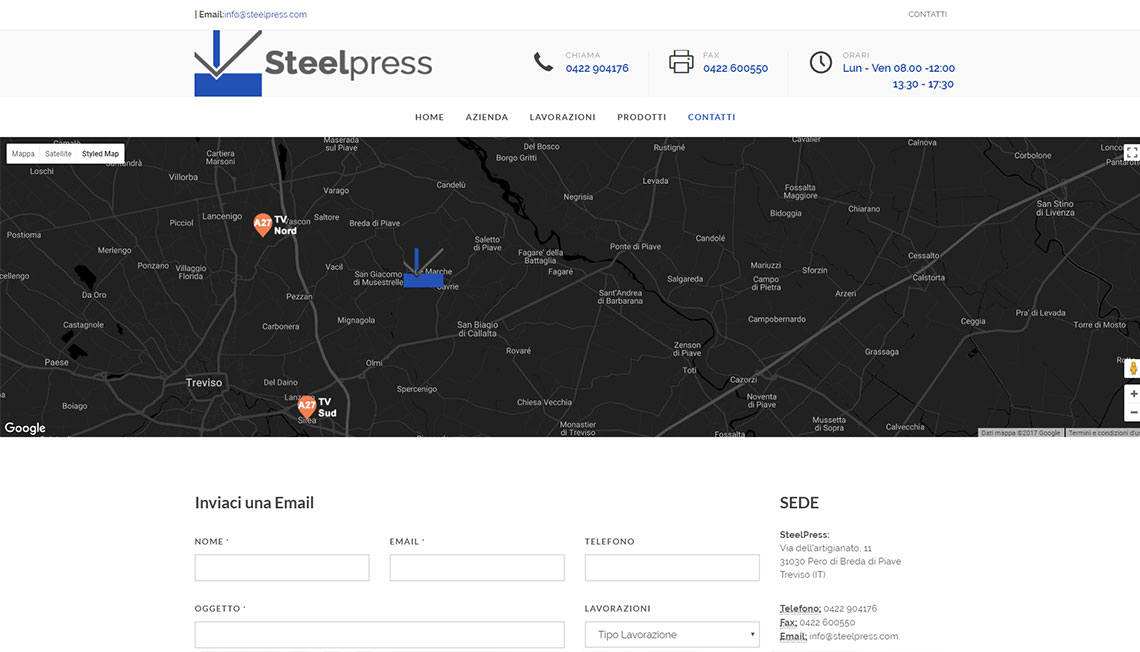Click 'Ponte di Piave' map label
1140x652 pixels.
635,246
